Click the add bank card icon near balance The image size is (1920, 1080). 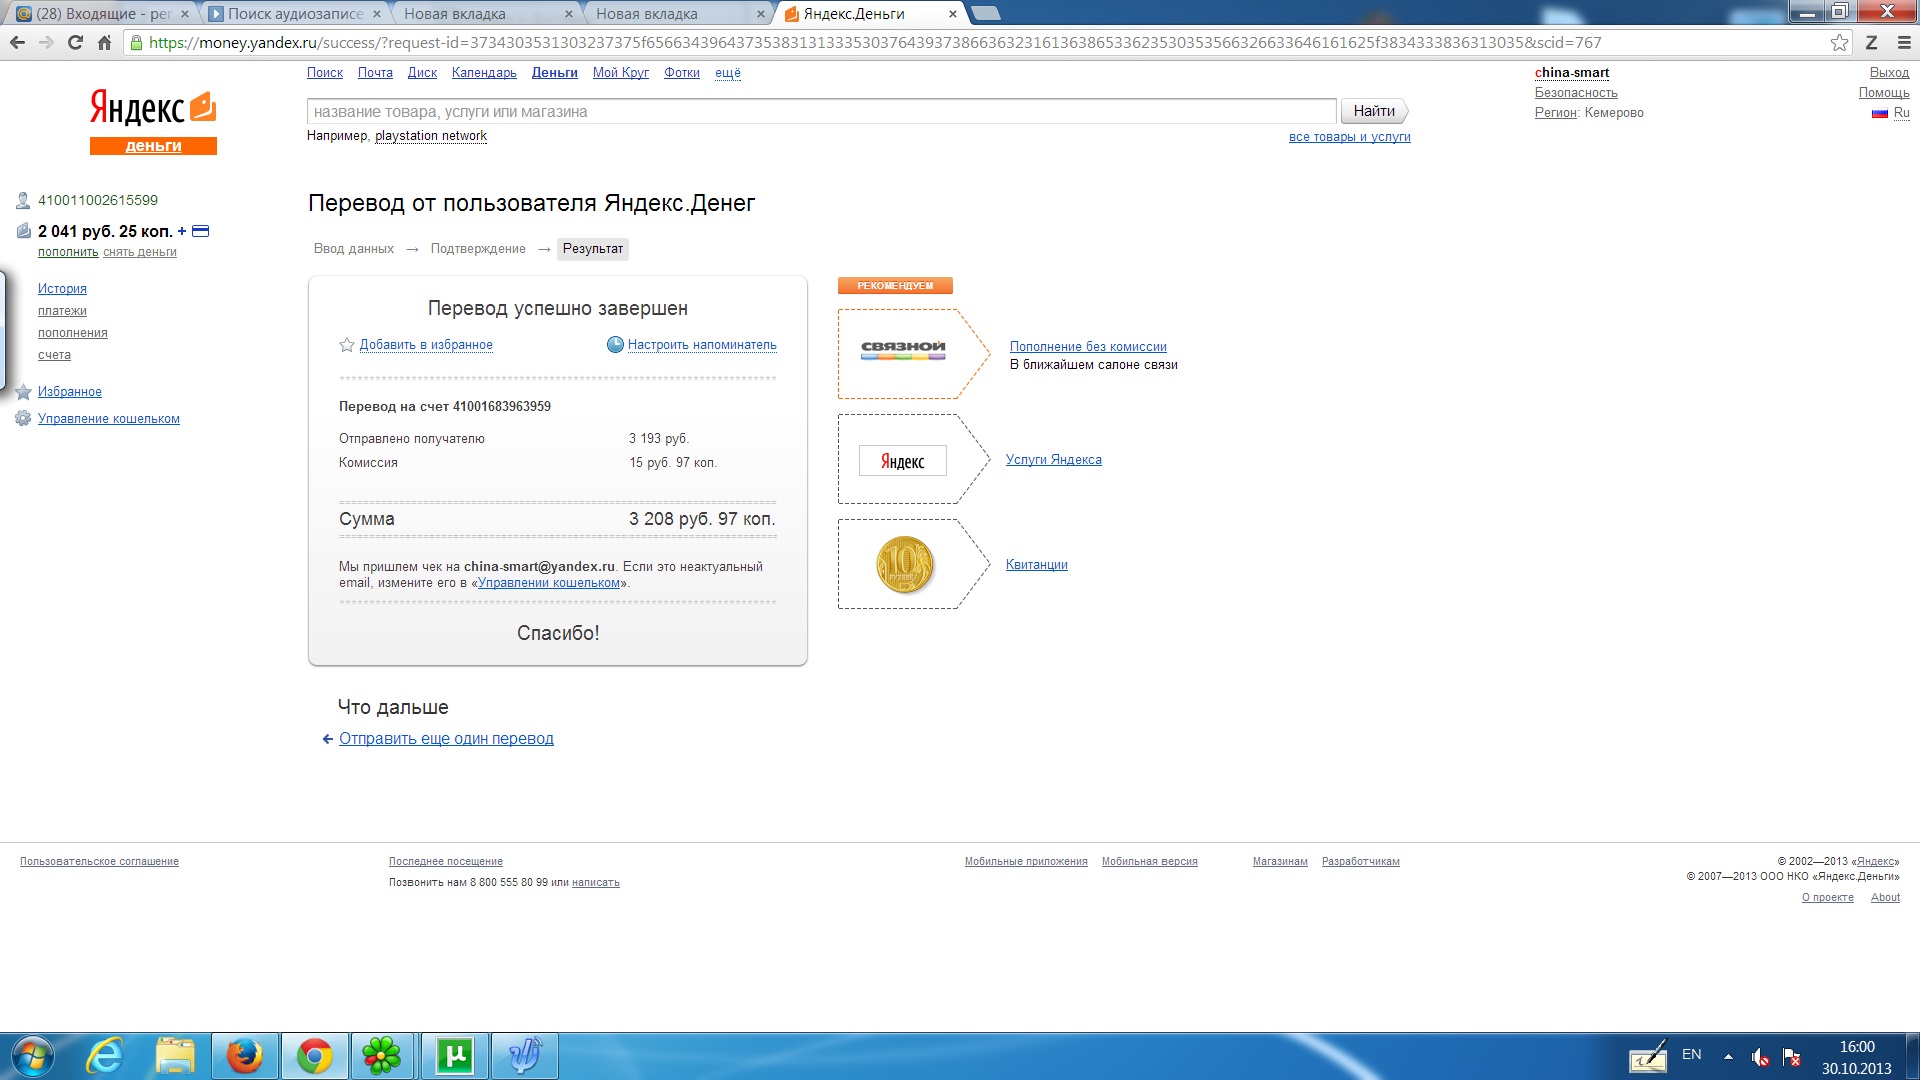[200, 231]
